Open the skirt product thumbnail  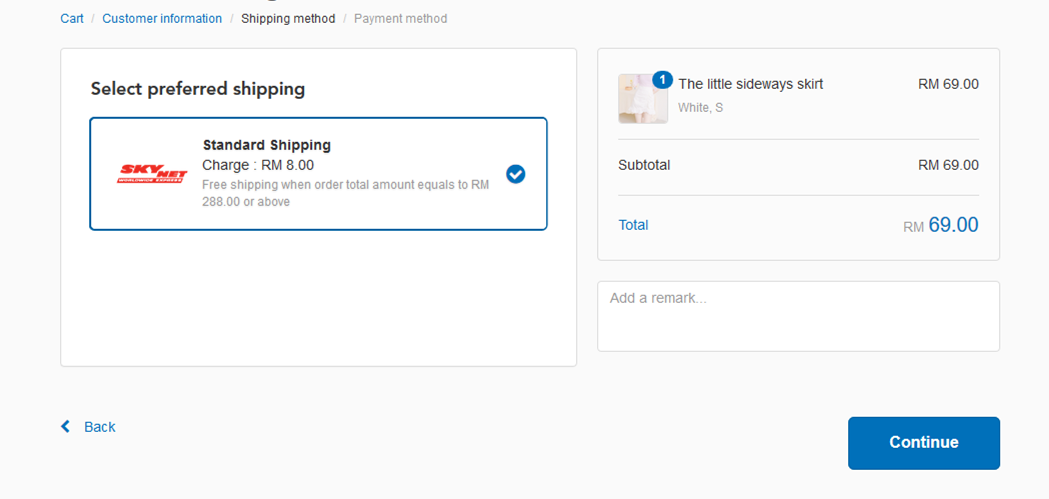(641, 100)
